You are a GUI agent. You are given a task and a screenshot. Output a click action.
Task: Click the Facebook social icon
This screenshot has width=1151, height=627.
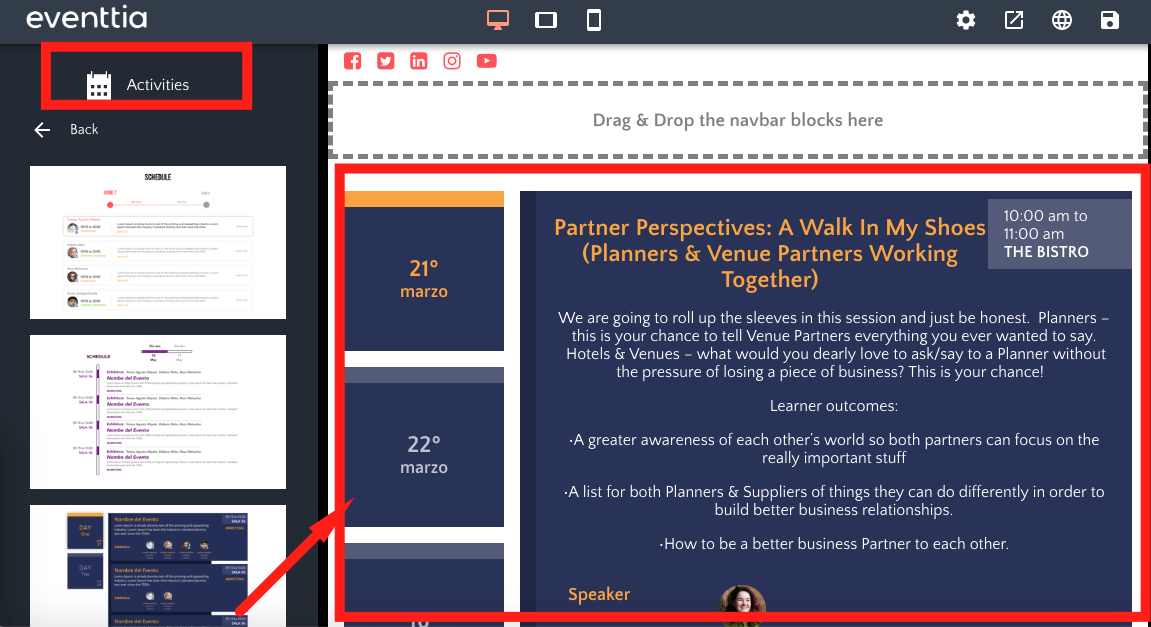coord(352,61)
